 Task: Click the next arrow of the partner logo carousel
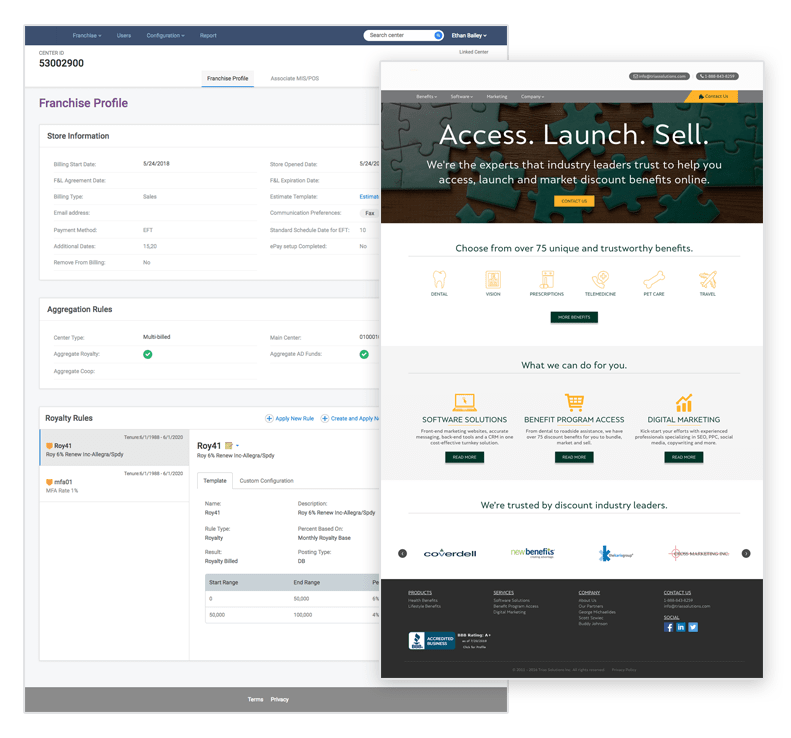pyautogui.click(x=746, y=553)
